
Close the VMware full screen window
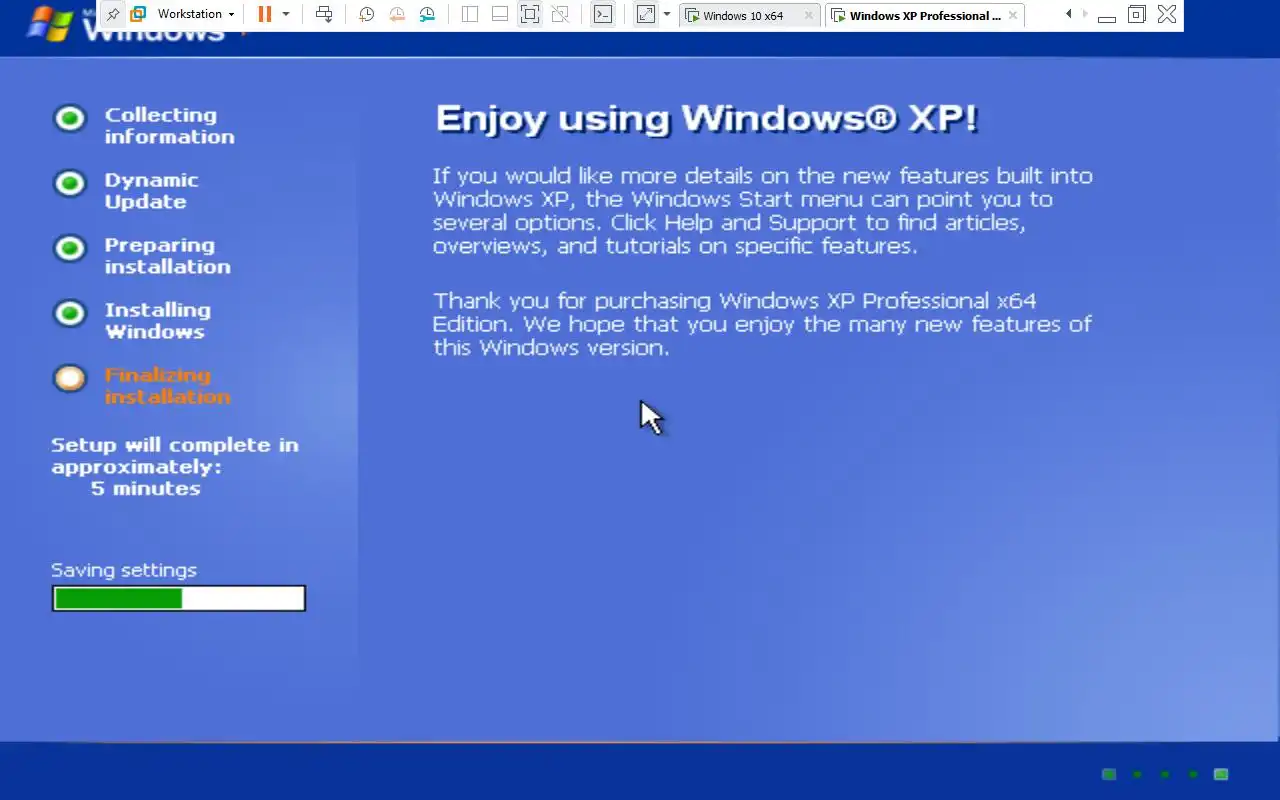1166,14
